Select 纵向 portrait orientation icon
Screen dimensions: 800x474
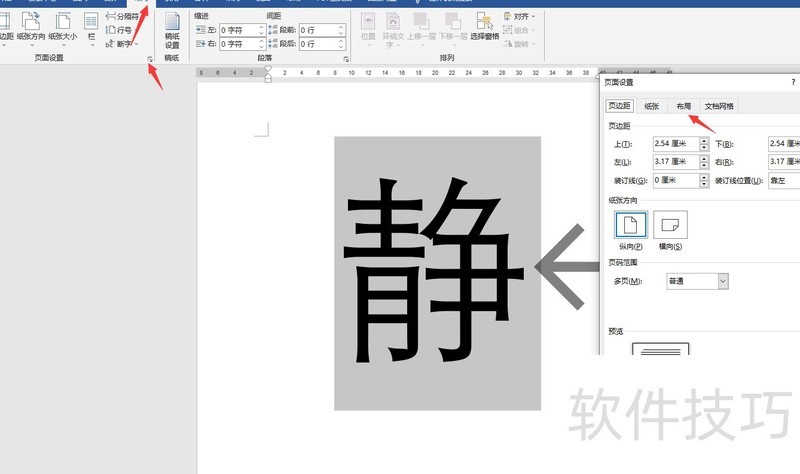click(x=629, y=225)
